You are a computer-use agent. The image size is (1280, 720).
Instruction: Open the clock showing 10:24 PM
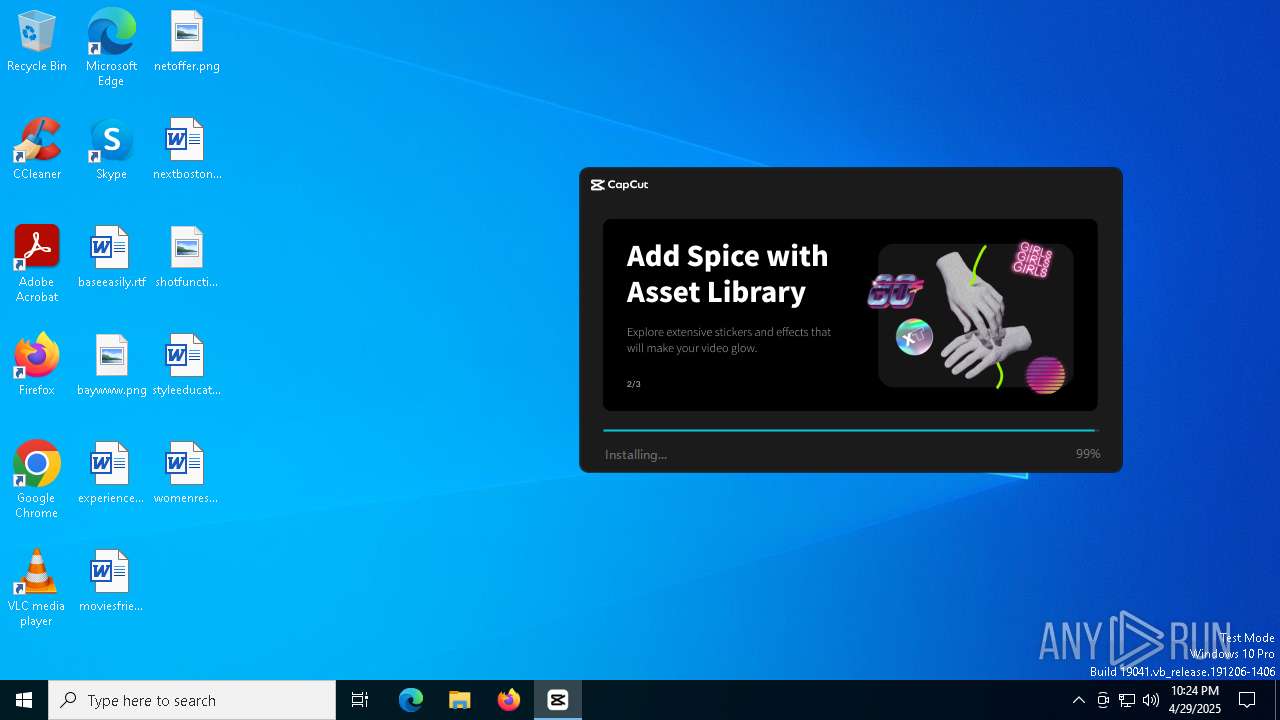click(1195, 700)
